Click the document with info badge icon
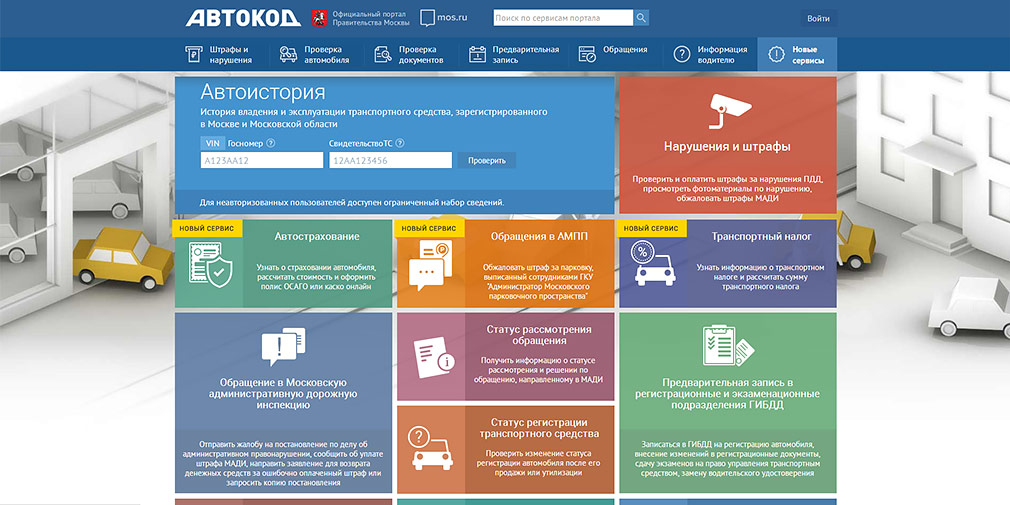Viewport: 1010px width, 505px height. [x=434, y=358]
